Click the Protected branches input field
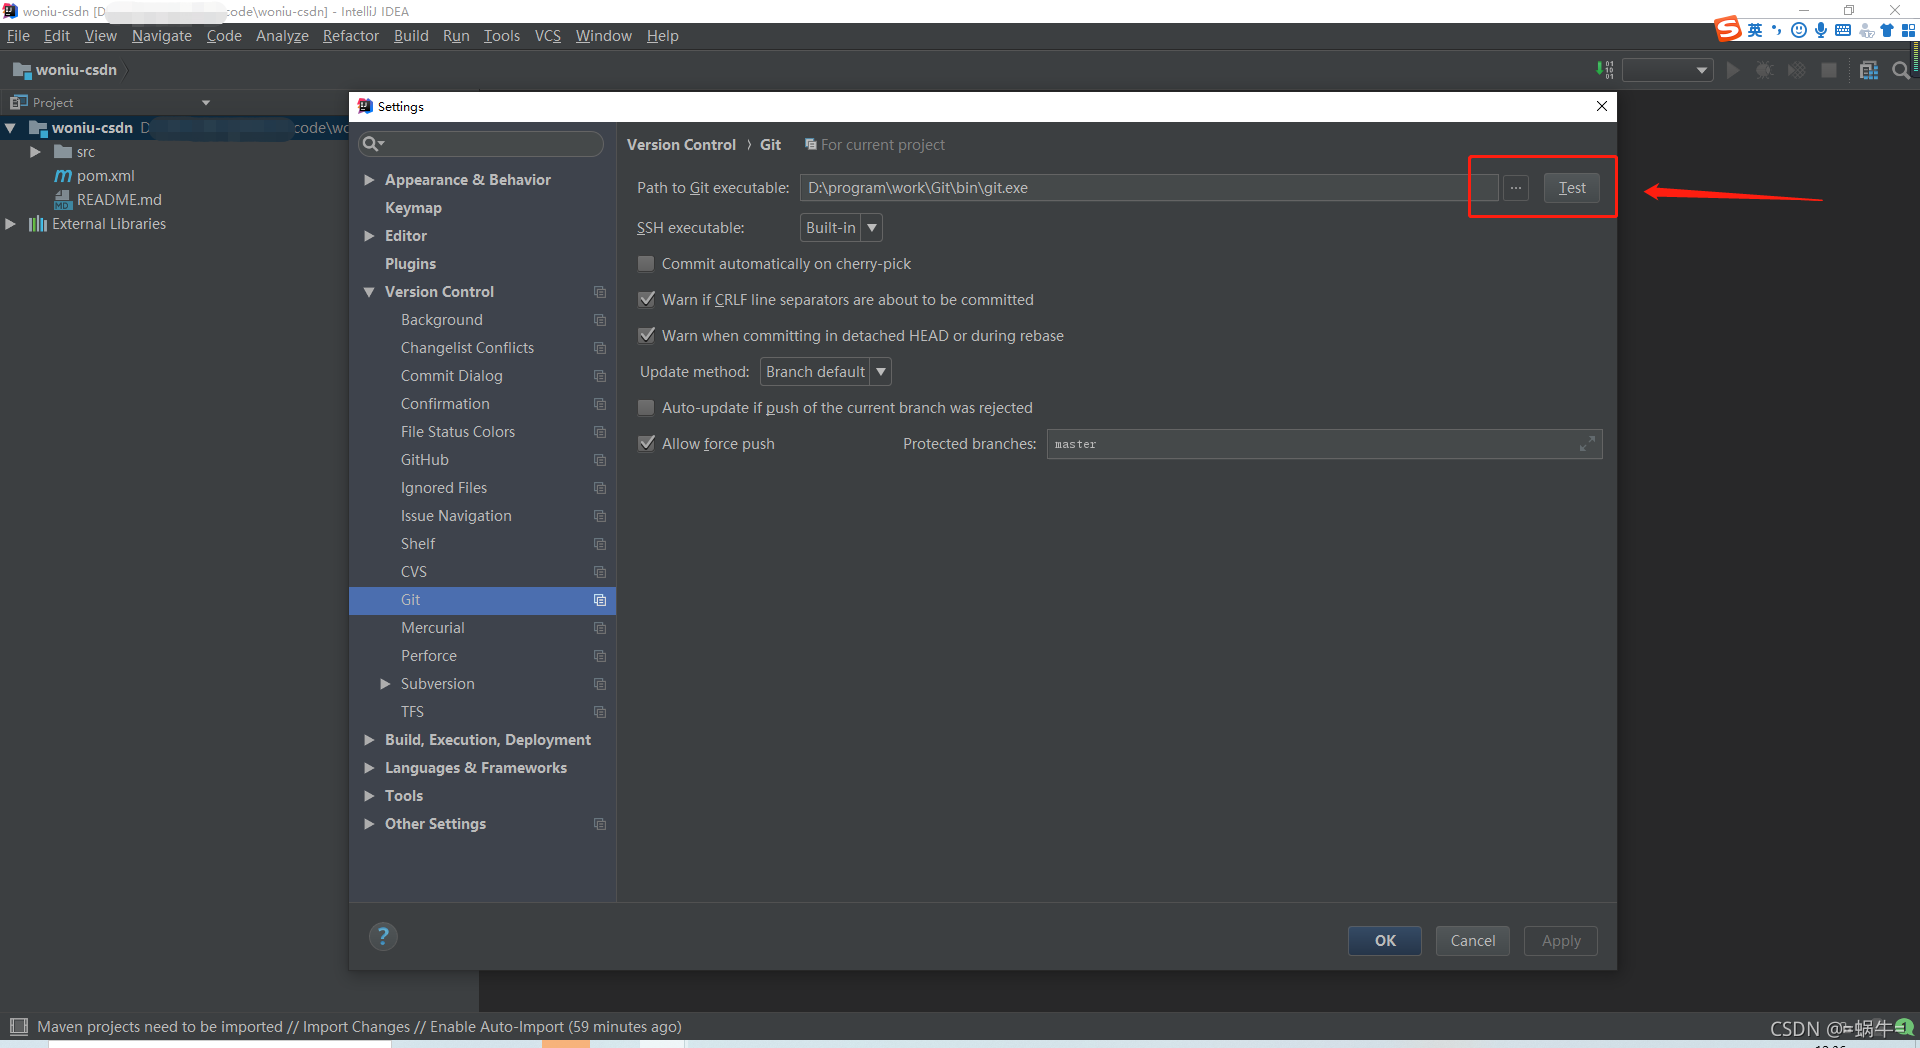Screen dimensions: 1920x1048 coord(1324,444)
